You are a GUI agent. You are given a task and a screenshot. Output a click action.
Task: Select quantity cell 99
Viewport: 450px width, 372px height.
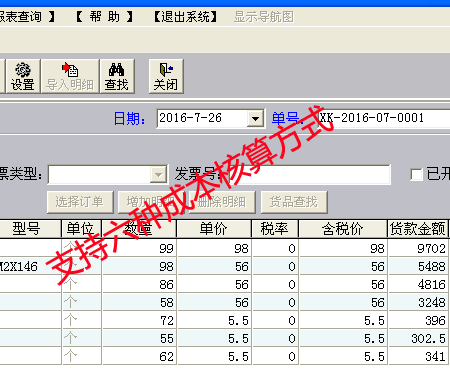pyautogui.click(x=139, y=248)
